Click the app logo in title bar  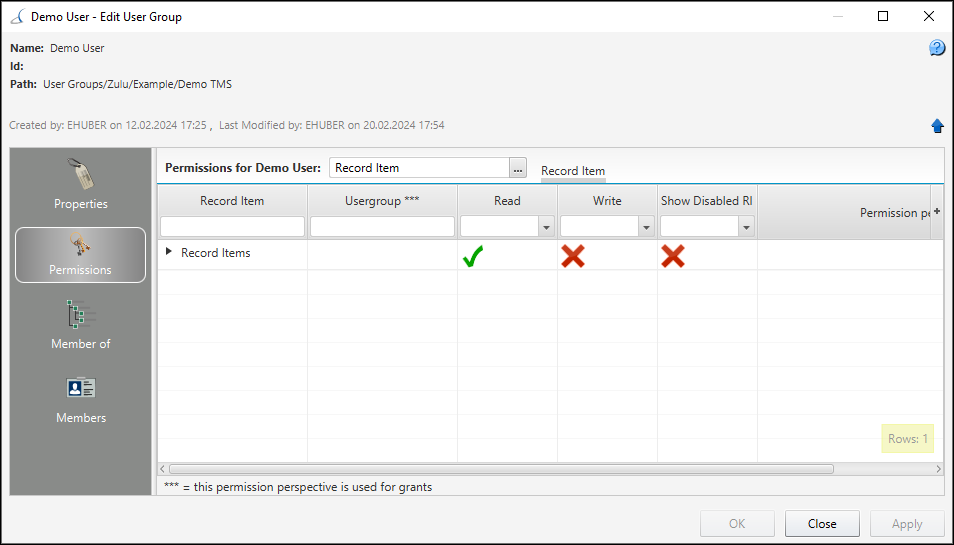tap(17, 16)
